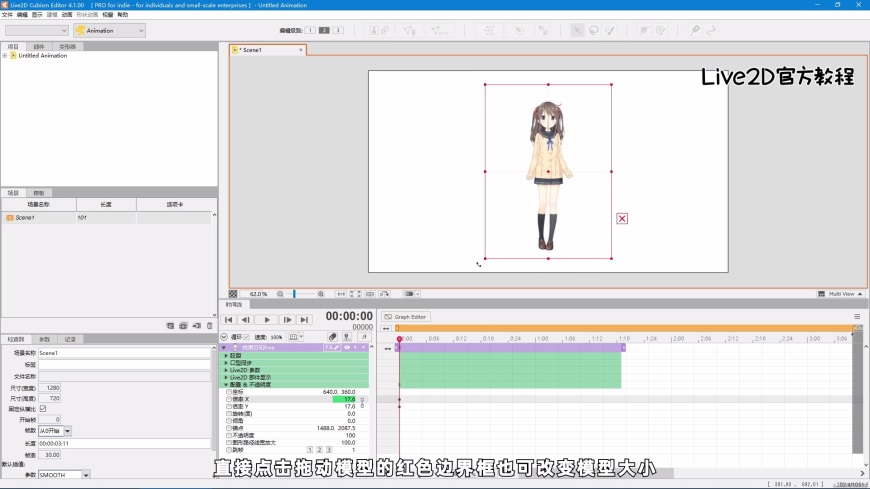The width and height of the screenshot is (870, 489).
Task: Click the zoom out magnifier icon
Action: pos(280,294)
